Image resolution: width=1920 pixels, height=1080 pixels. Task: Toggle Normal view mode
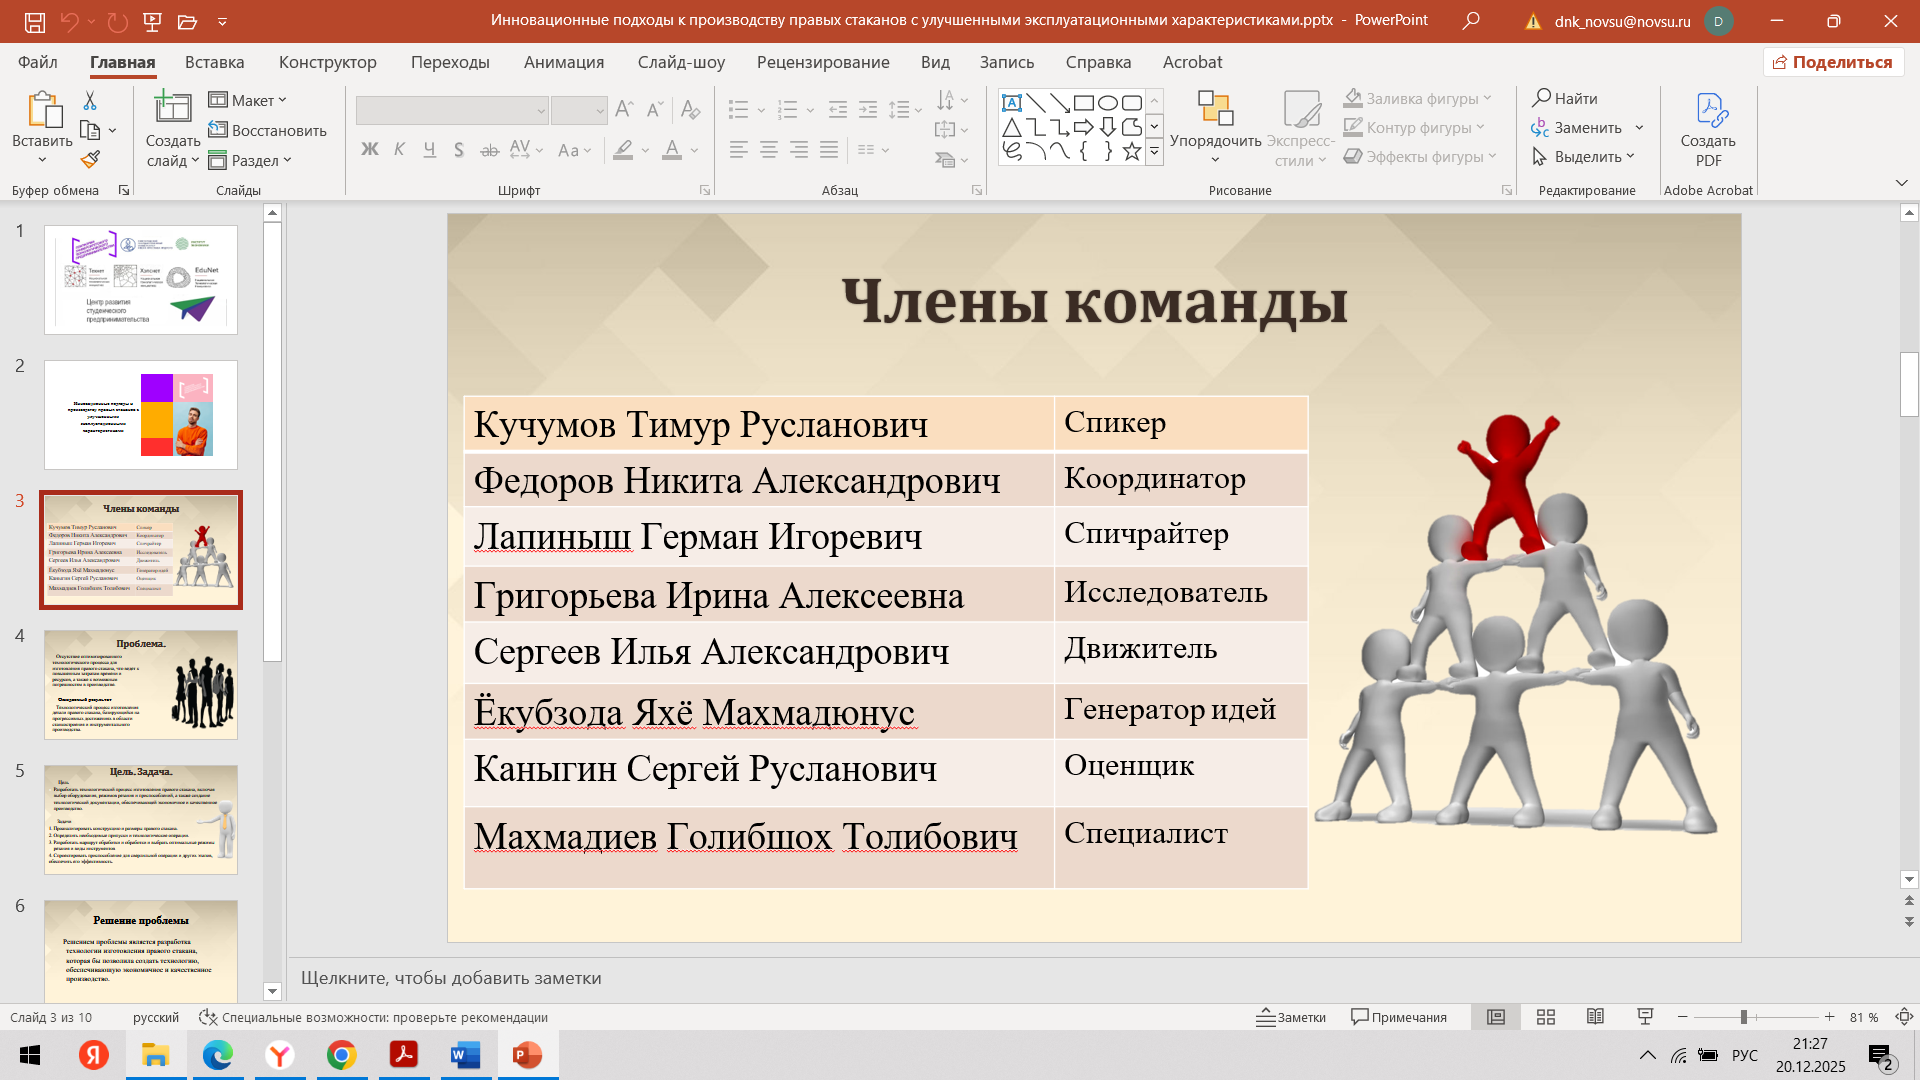(x=1496, y=1017)
